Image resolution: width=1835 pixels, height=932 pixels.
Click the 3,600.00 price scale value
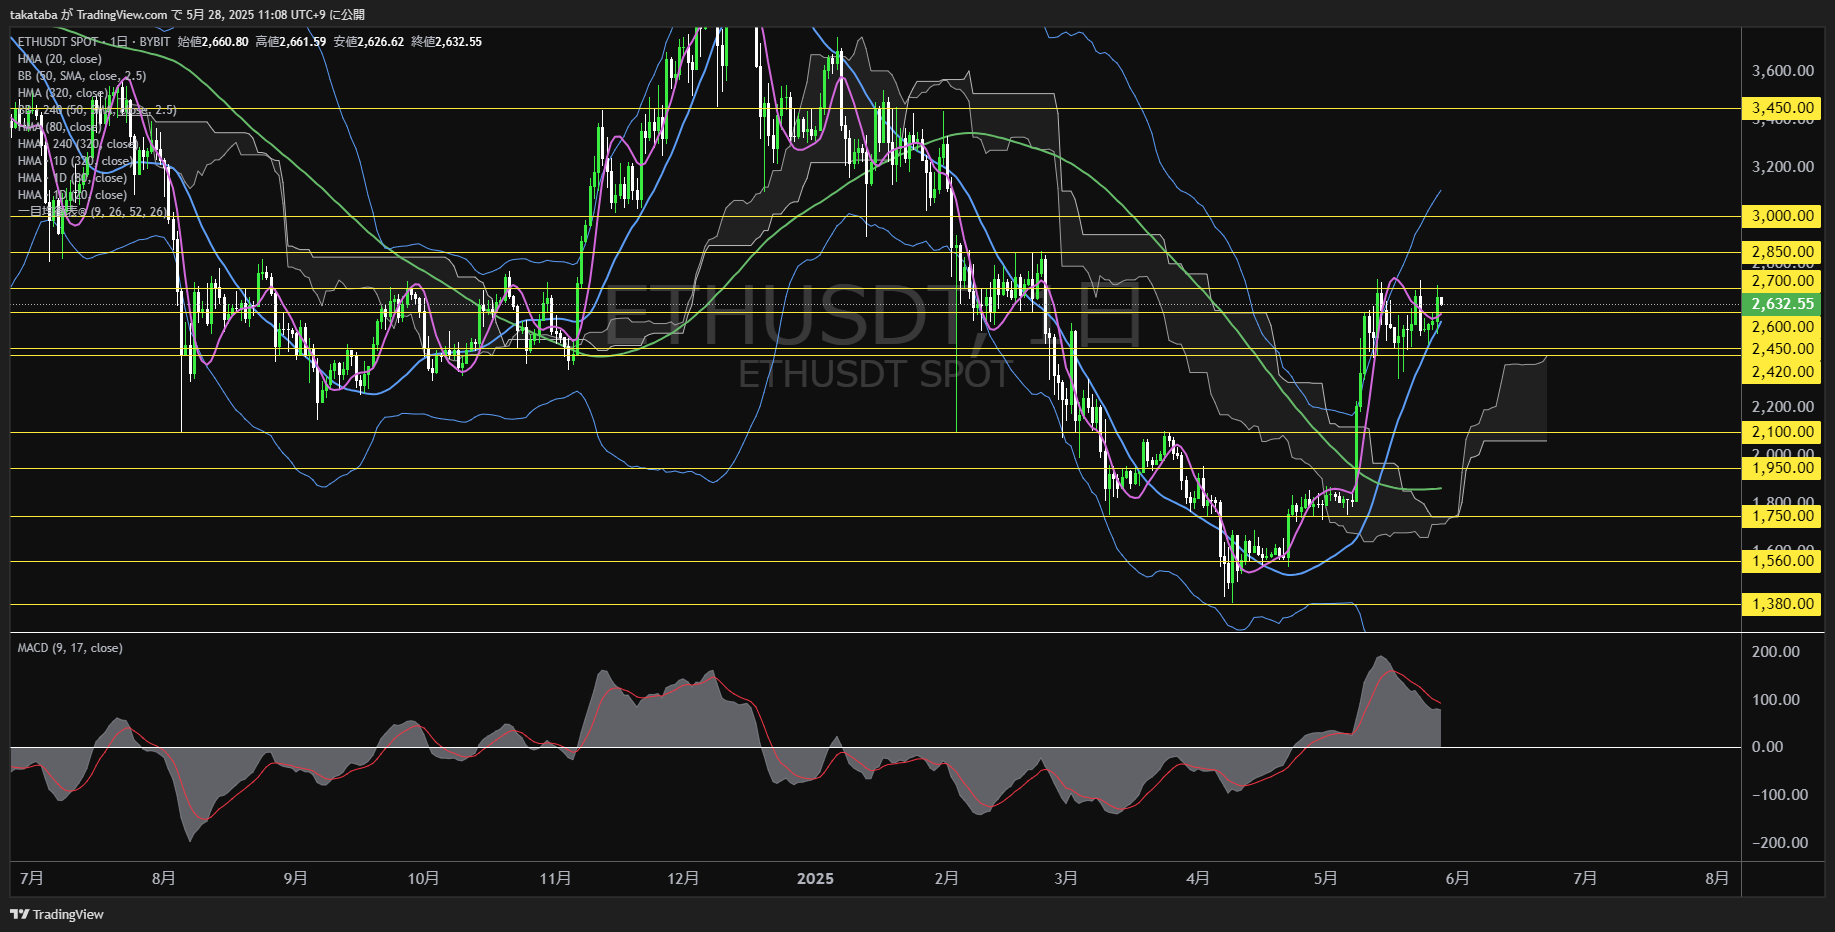point(1783,71)
